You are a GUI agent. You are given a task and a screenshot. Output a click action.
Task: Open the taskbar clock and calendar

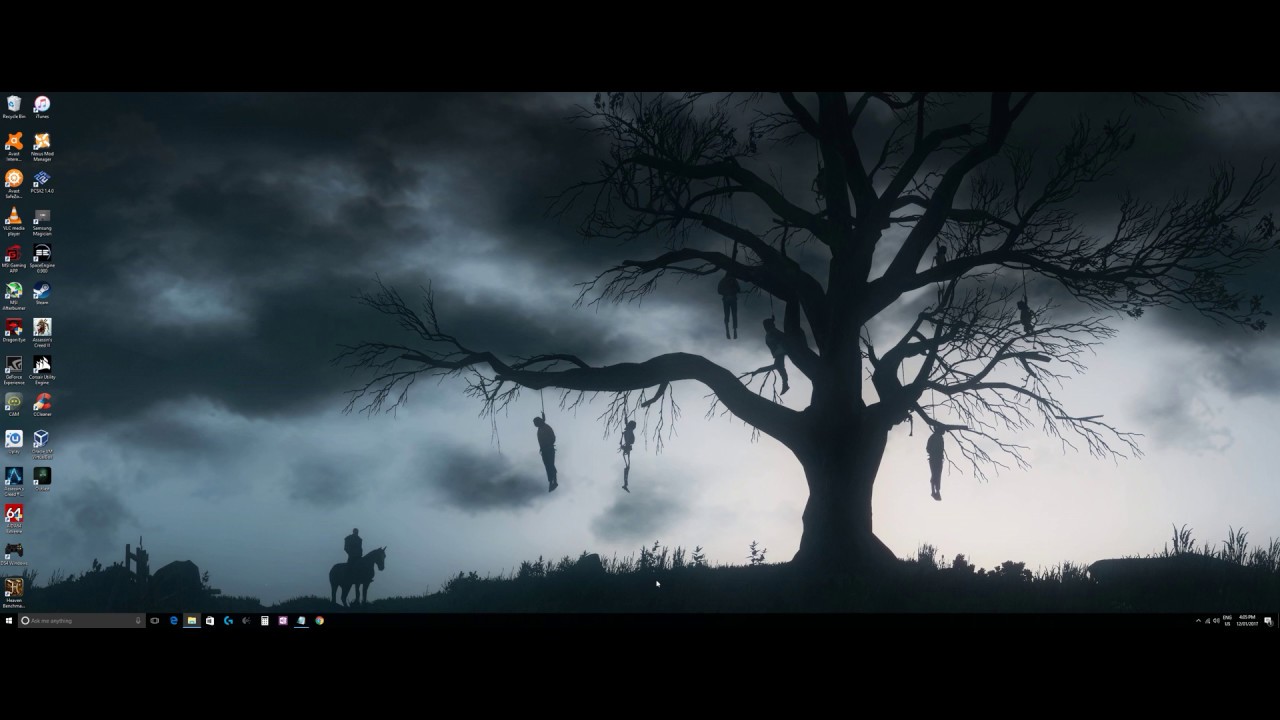coord(1247,621)
